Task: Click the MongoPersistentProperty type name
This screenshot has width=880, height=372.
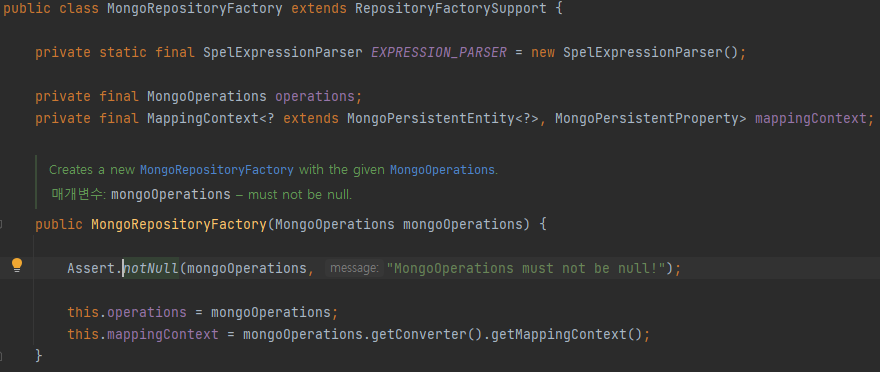Action: (x=647, y=118)
